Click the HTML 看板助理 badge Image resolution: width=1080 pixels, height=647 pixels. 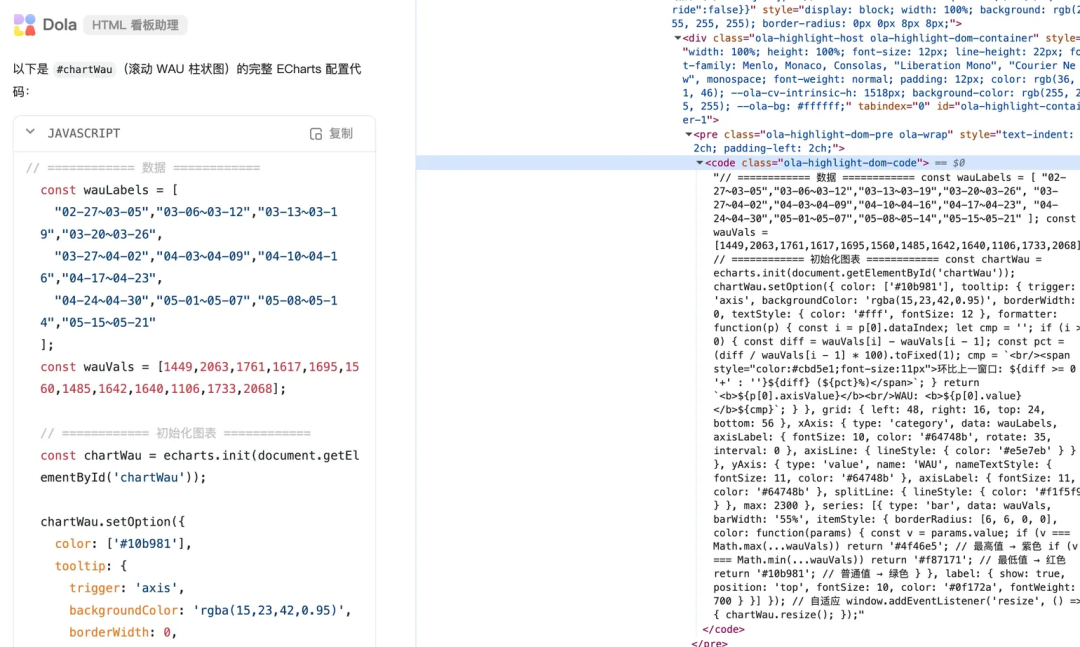coord(135,25)
